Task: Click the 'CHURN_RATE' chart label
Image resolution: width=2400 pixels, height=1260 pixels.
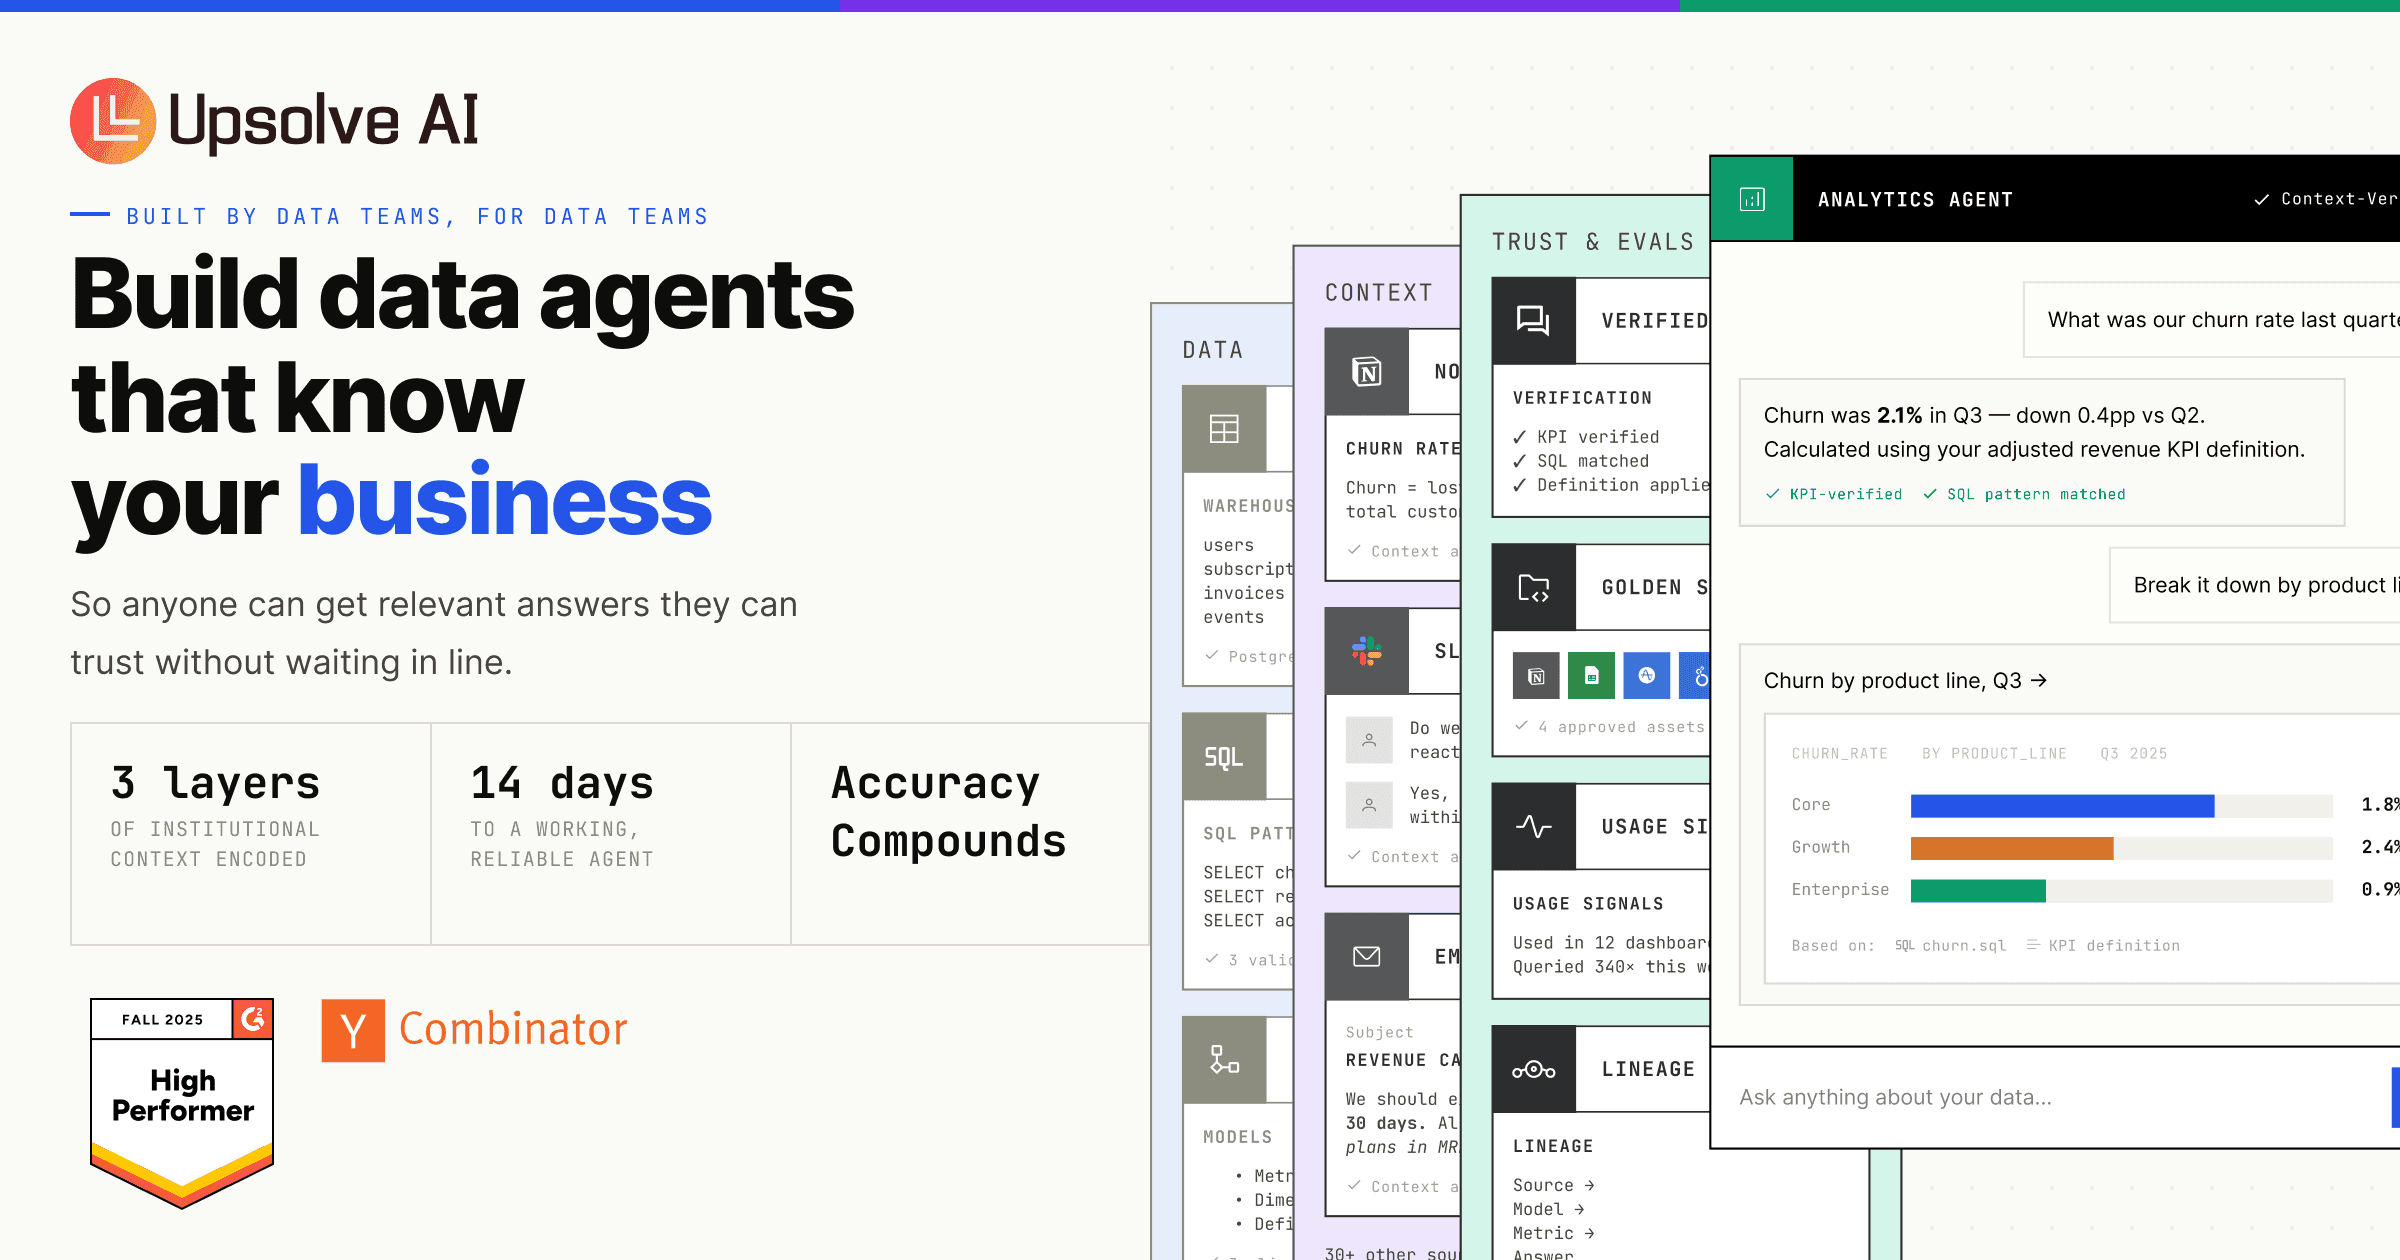Action: pos(1840,754)
